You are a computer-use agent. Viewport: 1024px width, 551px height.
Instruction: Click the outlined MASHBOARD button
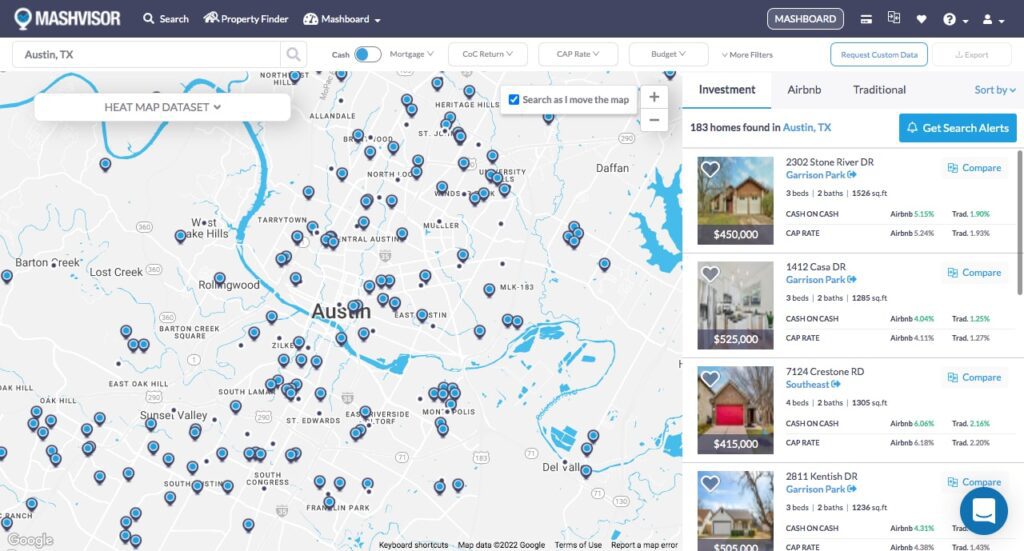point(805,19)
